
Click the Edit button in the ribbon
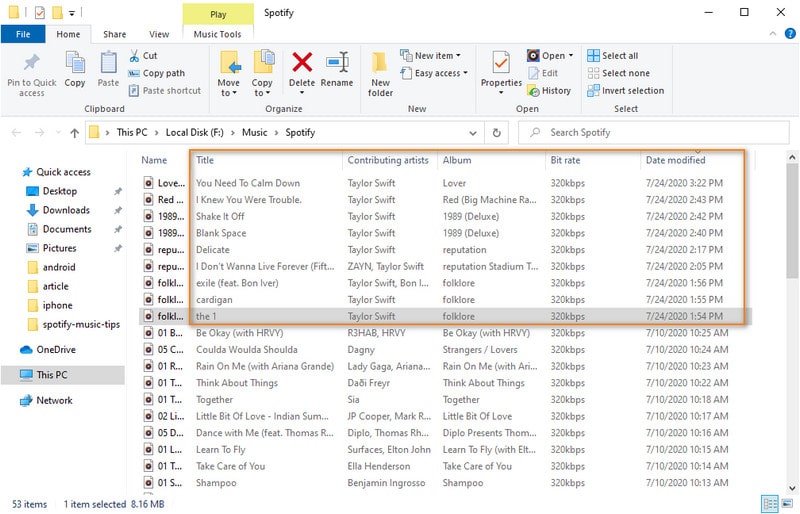[x=543, y=73]
